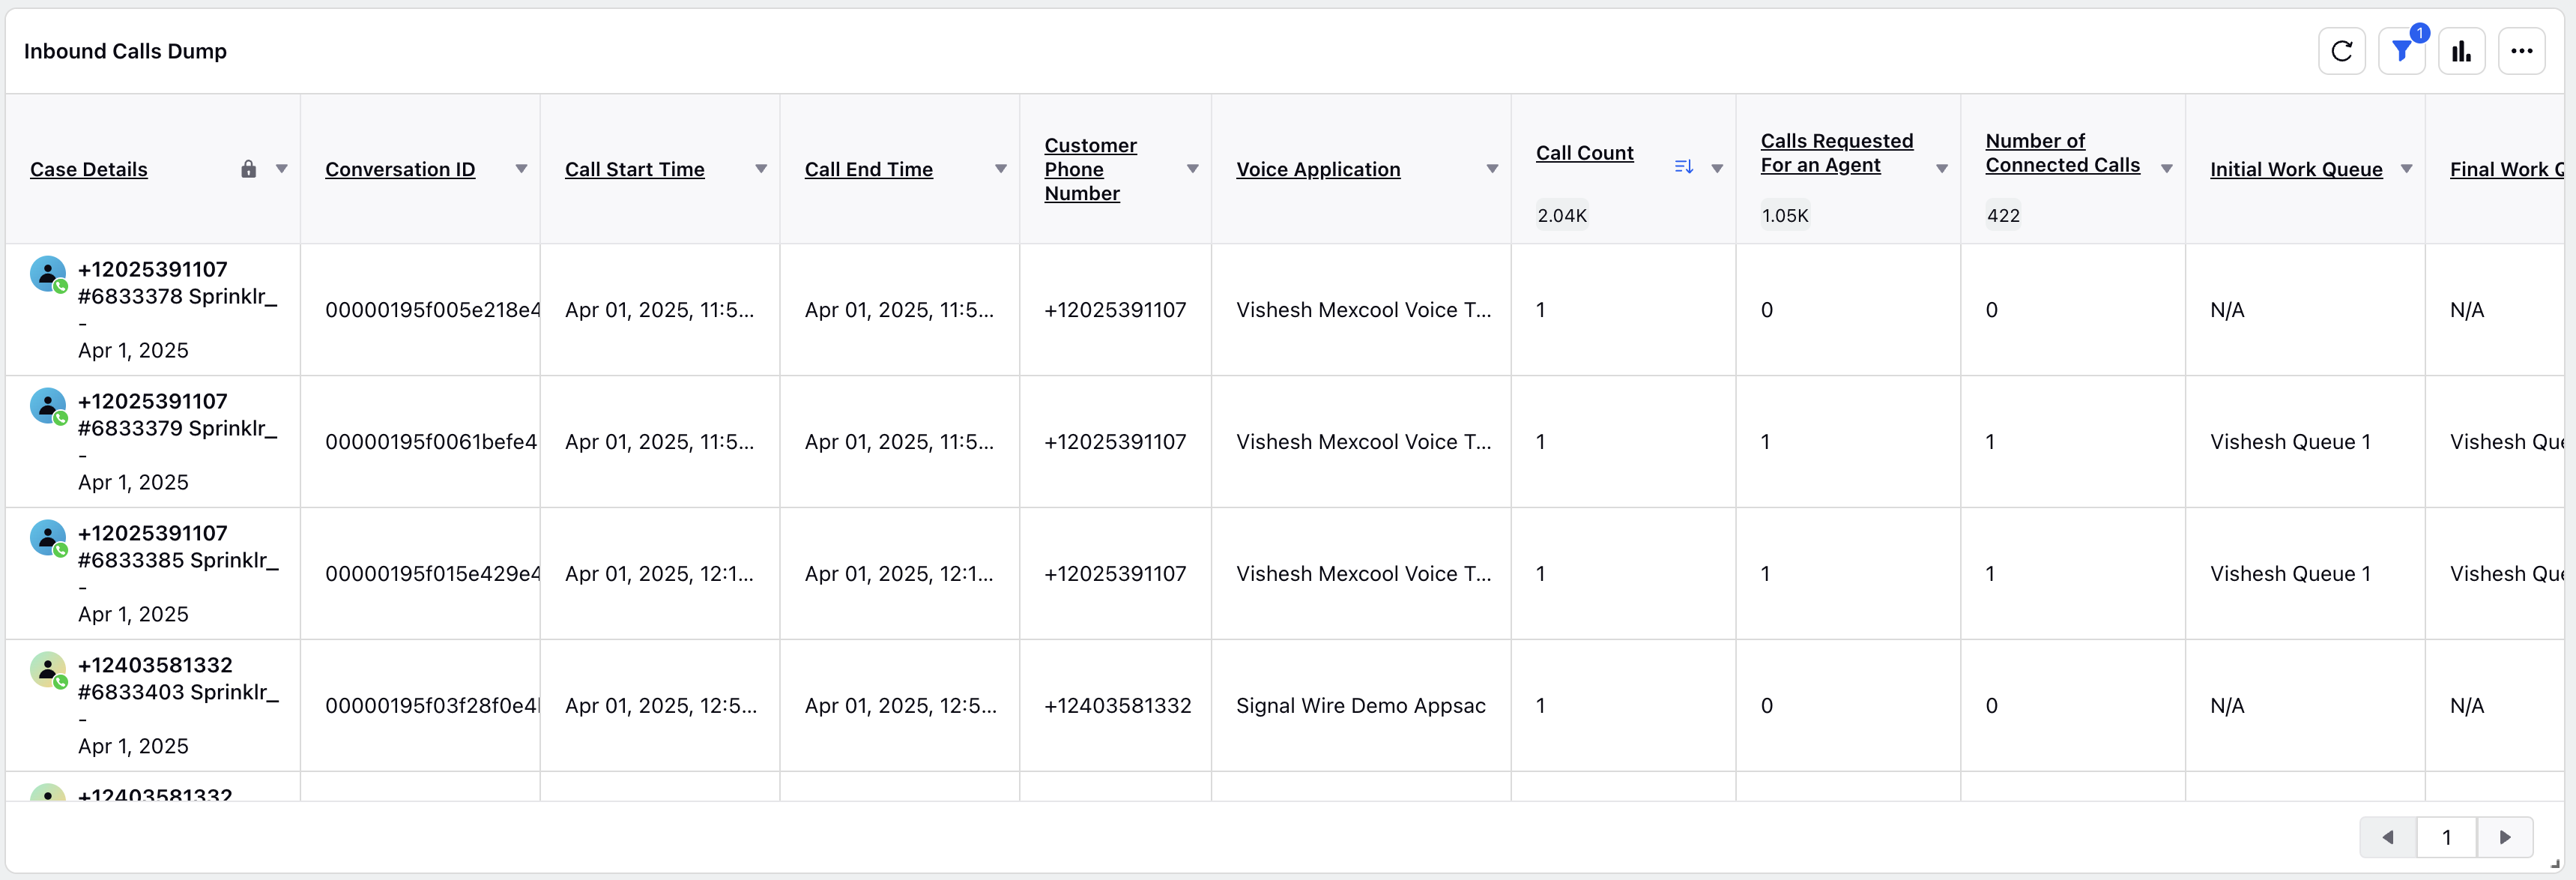Click Calls Requested For an Agent header
2576x880 pixels.
[x=1837, y=153]
